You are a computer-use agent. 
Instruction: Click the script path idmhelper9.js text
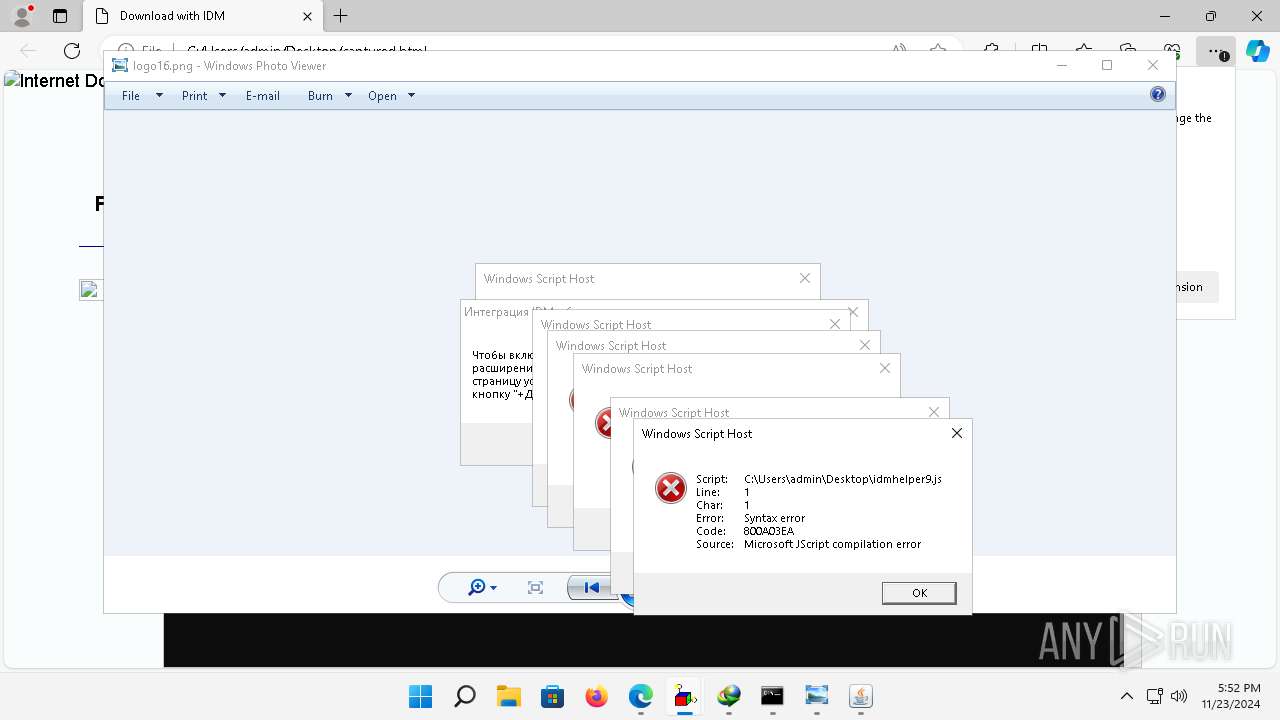pos(843,479)
